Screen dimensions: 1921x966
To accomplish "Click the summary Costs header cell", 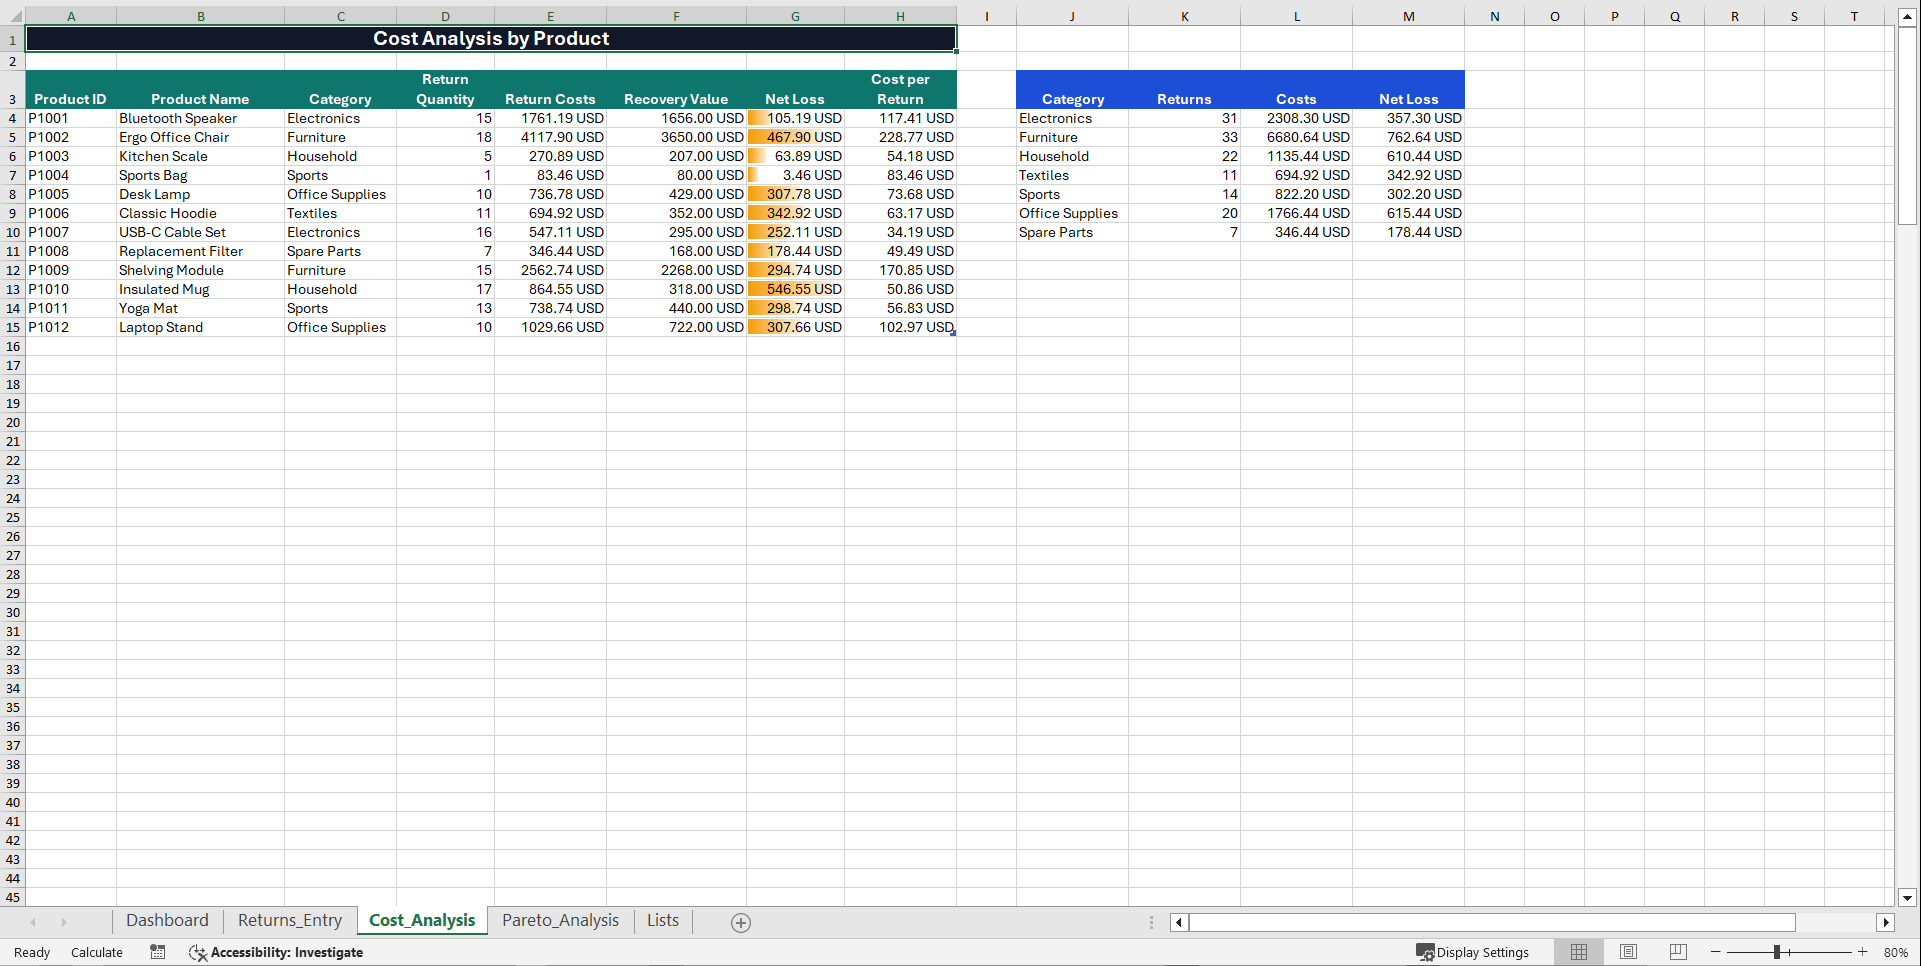I will click(1296, 89).
